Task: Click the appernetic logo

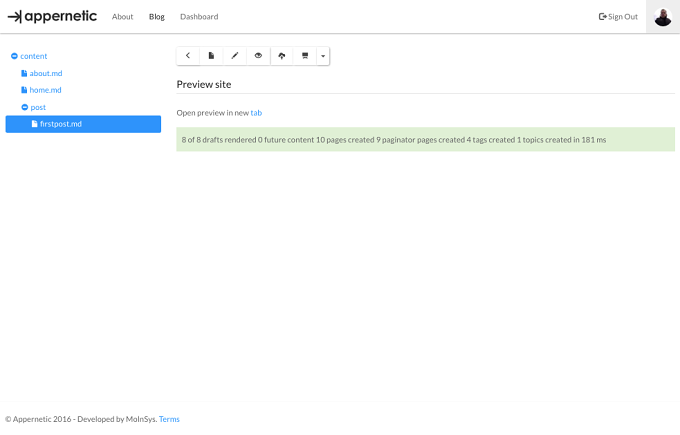Action: [52, 16]
